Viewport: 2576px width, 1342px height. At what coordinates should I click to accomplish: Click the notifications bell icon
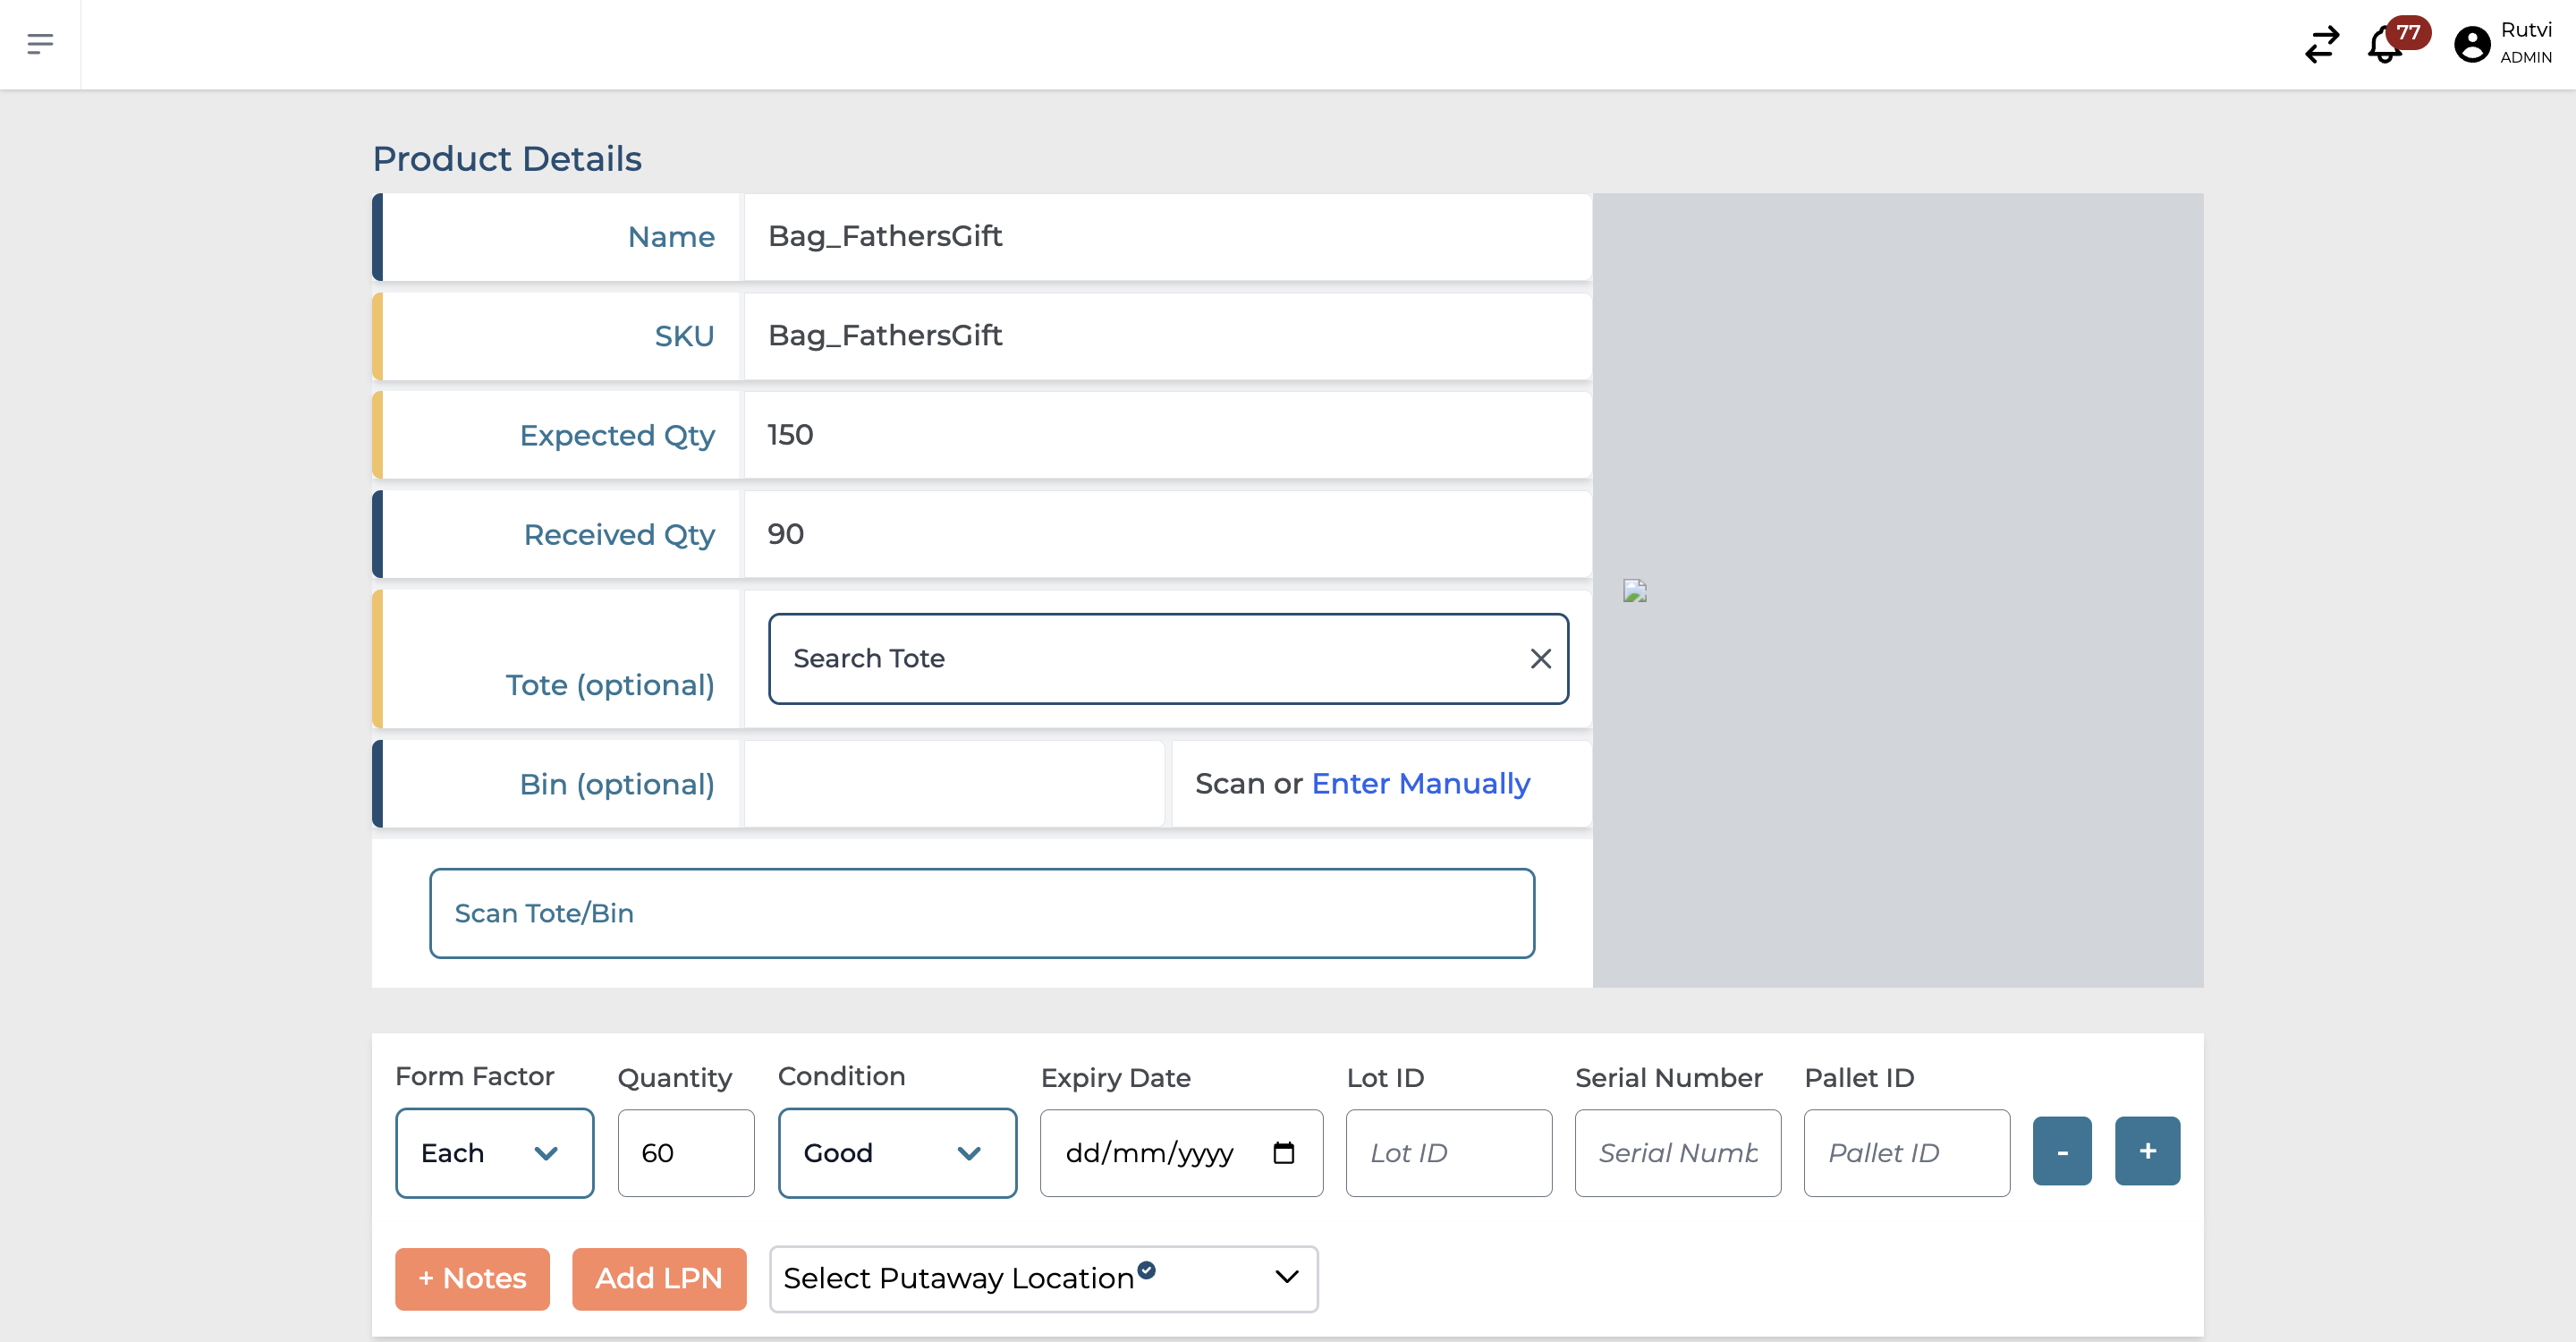(2387, 43)
